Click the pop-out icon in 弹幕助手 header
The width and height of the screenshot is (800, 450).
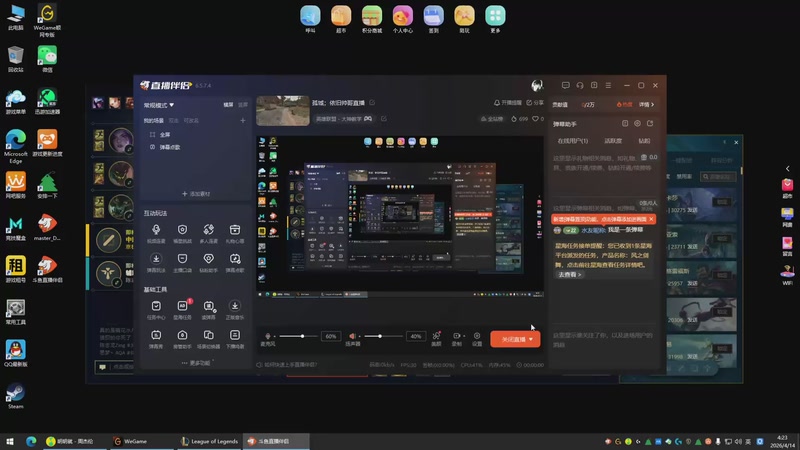tap(650, 123)
